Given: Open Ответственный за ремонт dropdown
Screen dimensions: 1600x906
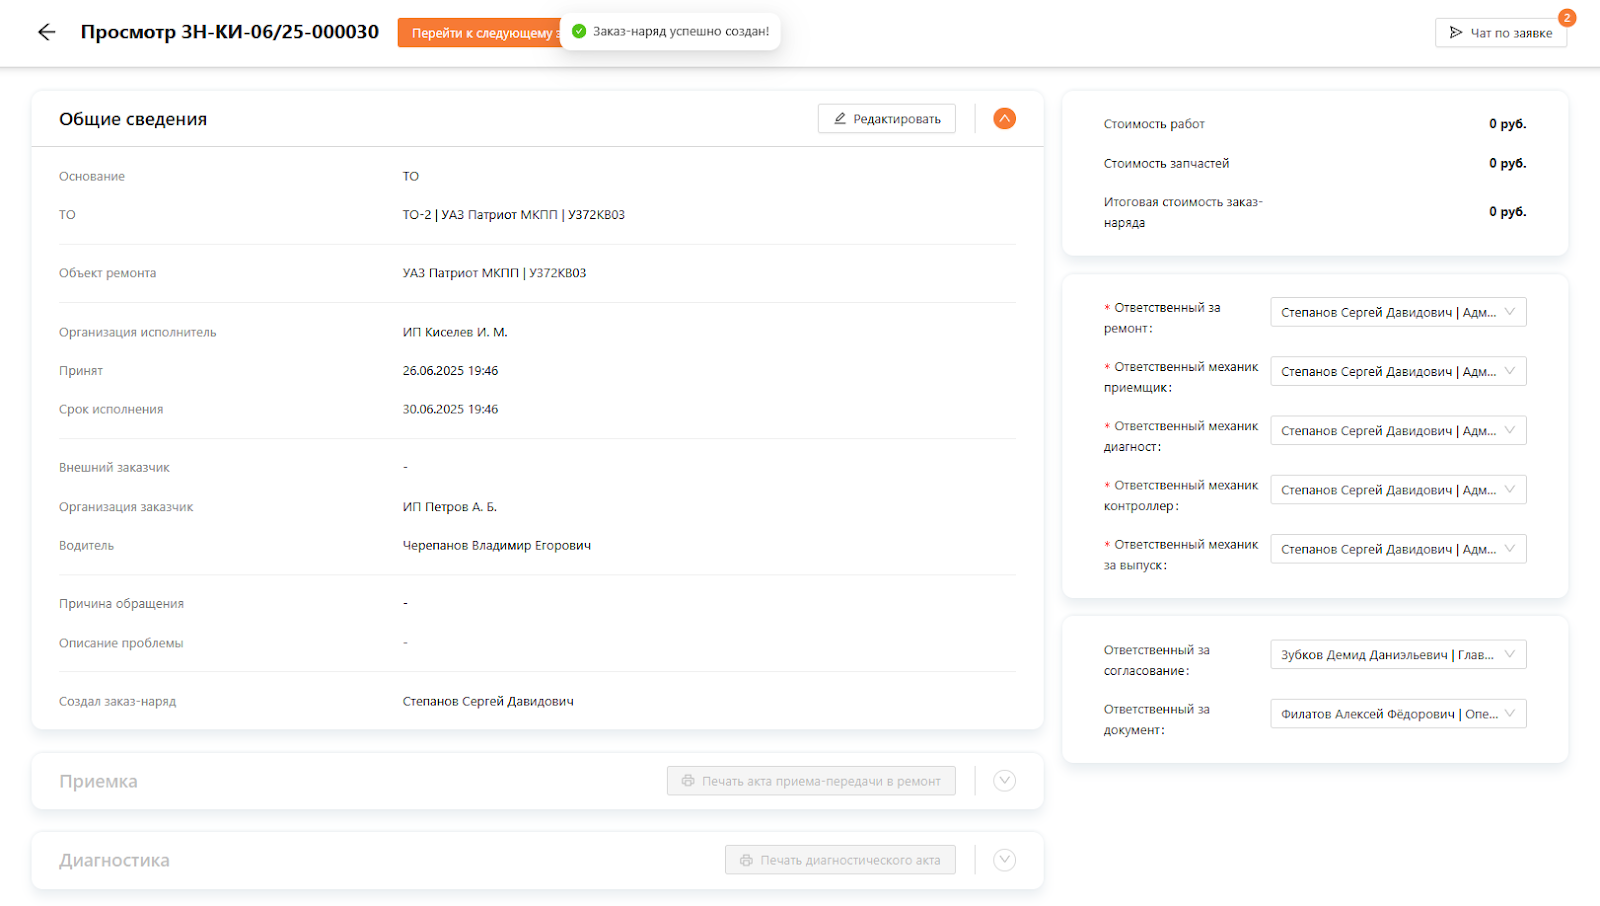Looking at the screenshot, I should 1397,312.
